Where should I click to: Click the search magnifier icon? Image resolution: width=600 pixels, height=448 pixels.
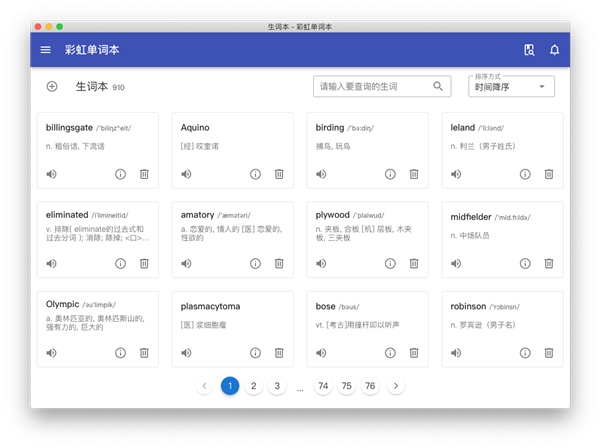point(438,87)
